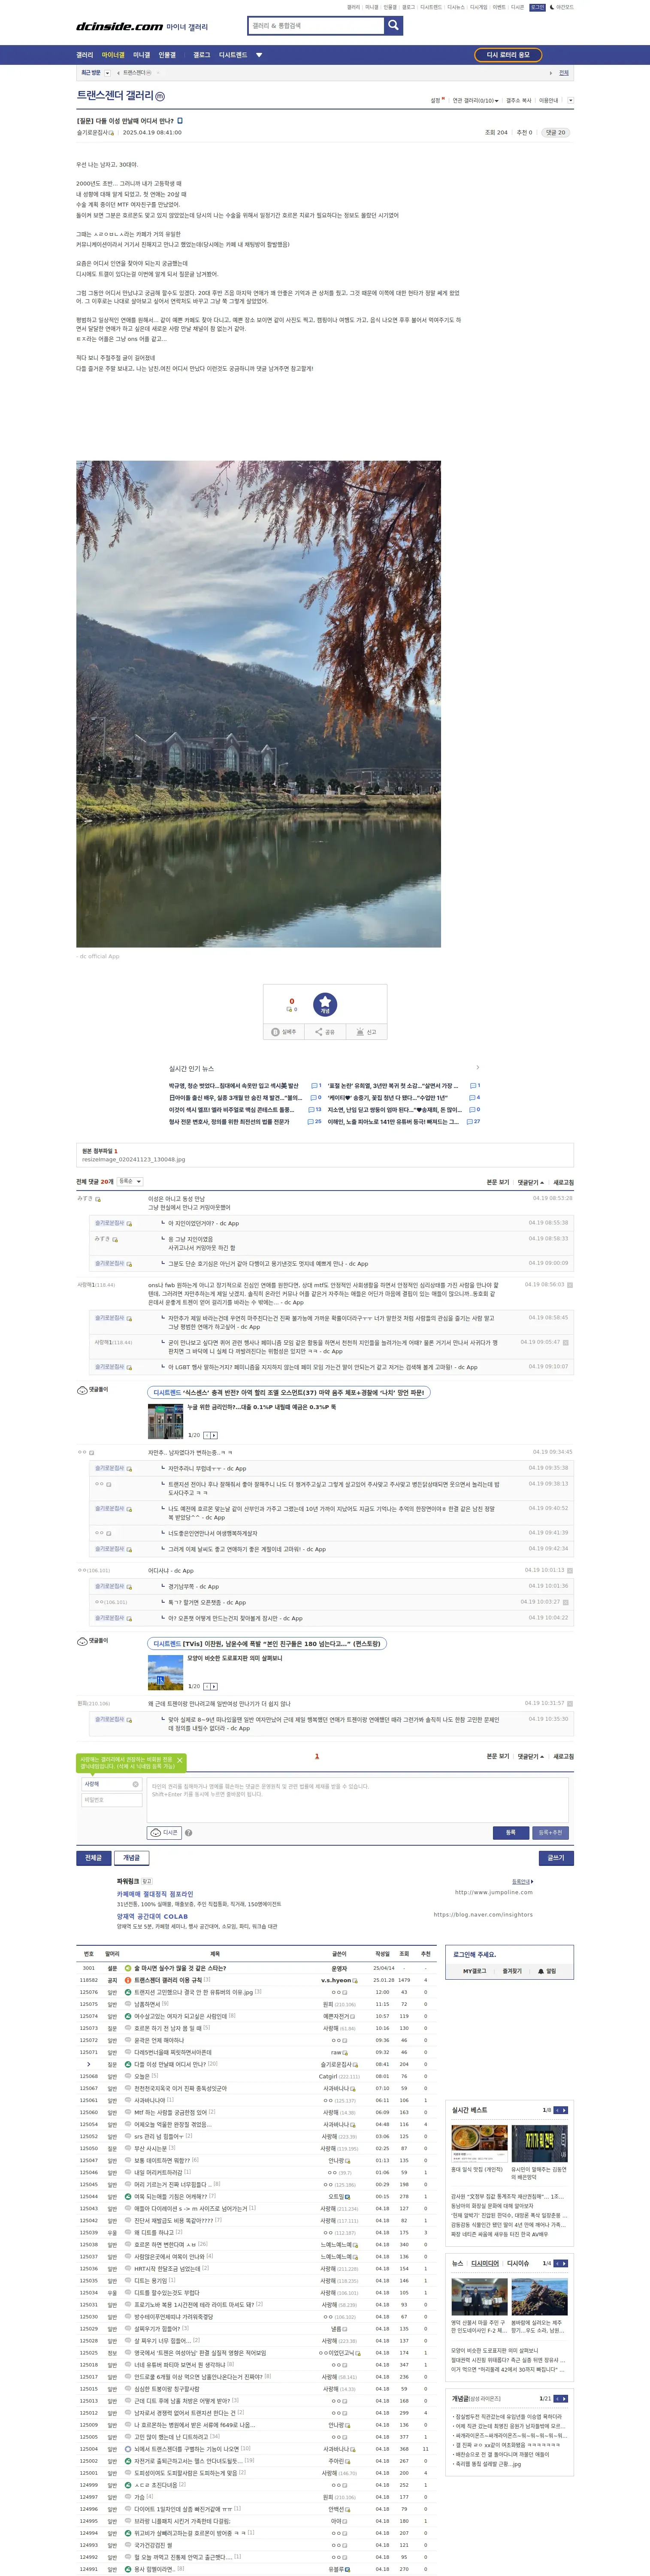
Task: Select the 마이너갤 nav tab
Action: tap(113, 55)
